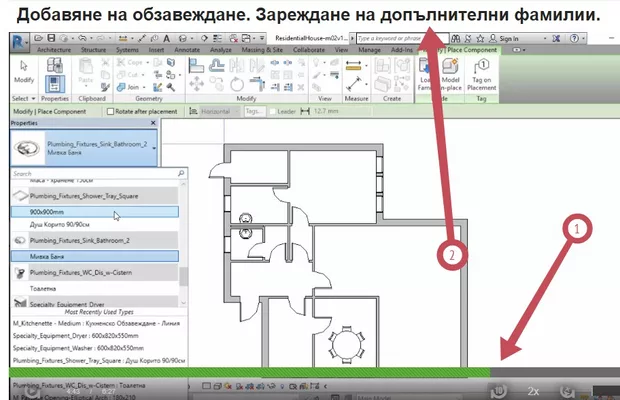Click the type list vertical scrollbar thumb
The image size is (620, 400).
tap(183, 276)
